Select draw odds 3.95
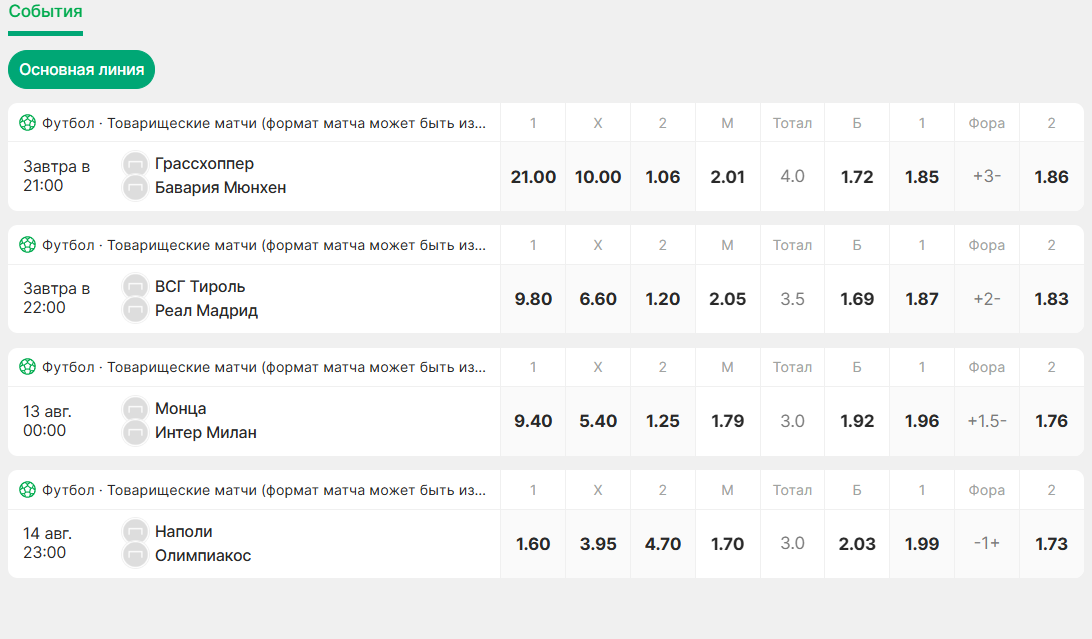The image size is (1092, 639). pyautogui.click(x=598, y=544)
